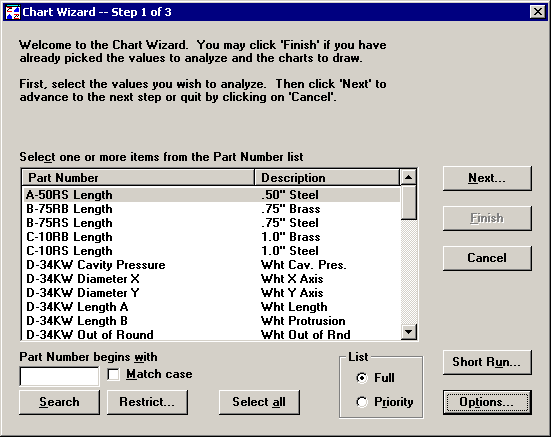
Task: Cancel the Chart Wizard
Action: (x=487, y=258)
